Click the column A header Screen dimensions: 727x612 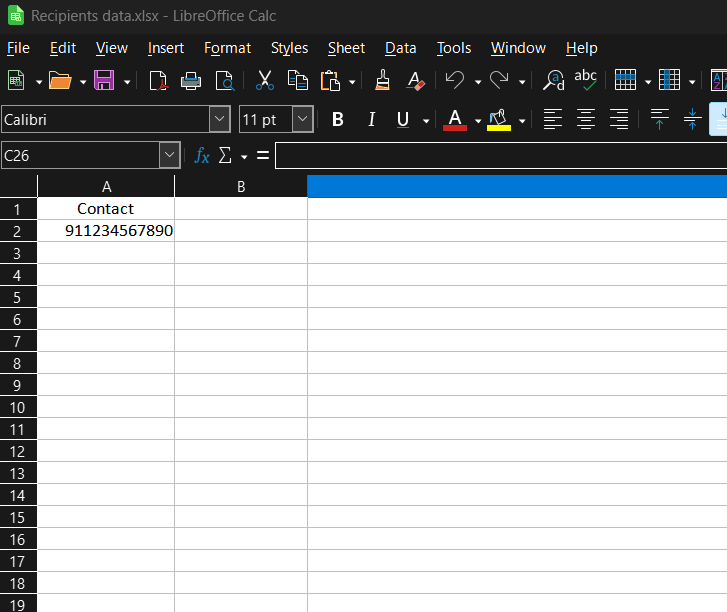click(x=106, y=187)
